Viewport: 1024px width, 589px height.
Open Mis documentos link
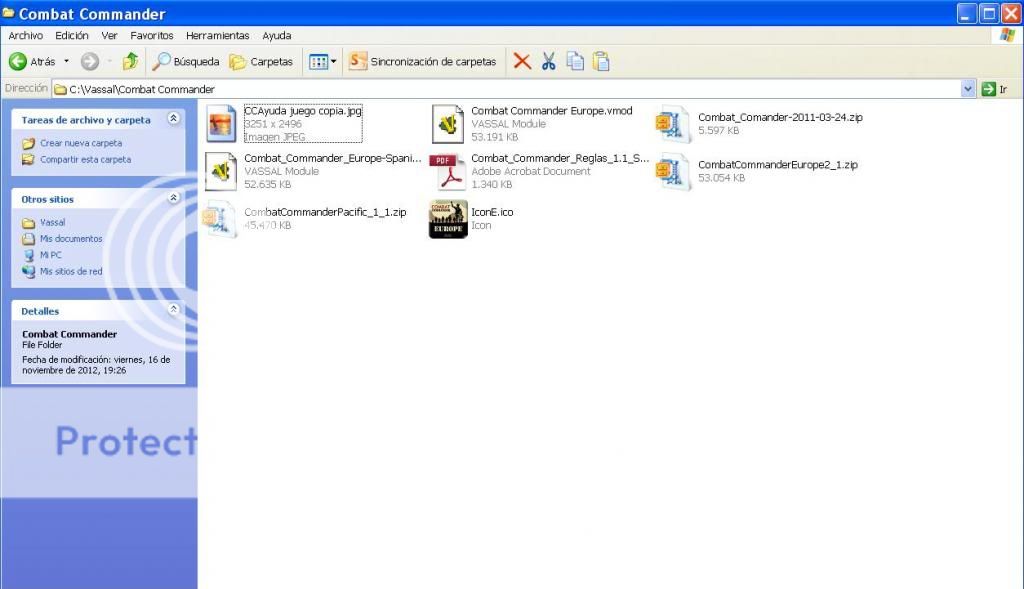coord(71,239)
